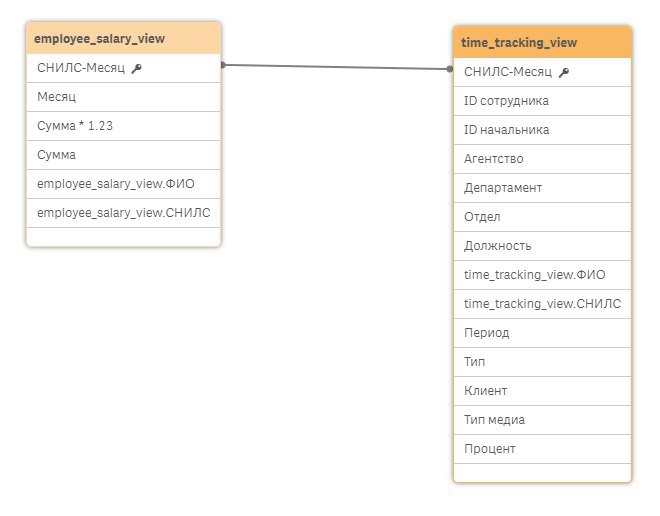Screen dimensions: 660x516
Task: Select employee_salary_view.СНИЛС field
Action: [124, 213]
